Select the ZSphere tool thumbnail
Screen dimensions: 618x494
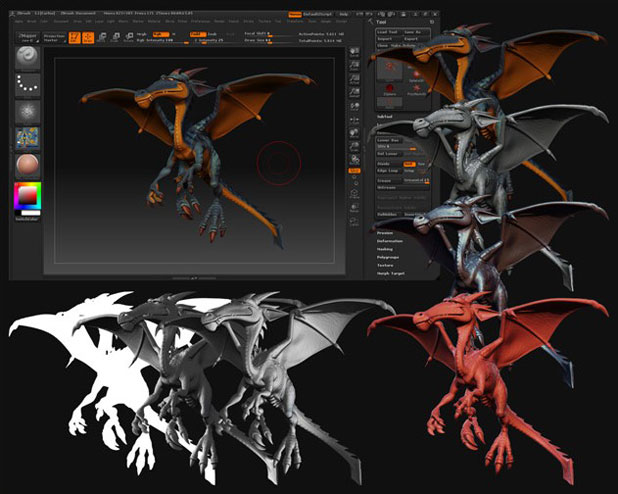click(390, 89)
